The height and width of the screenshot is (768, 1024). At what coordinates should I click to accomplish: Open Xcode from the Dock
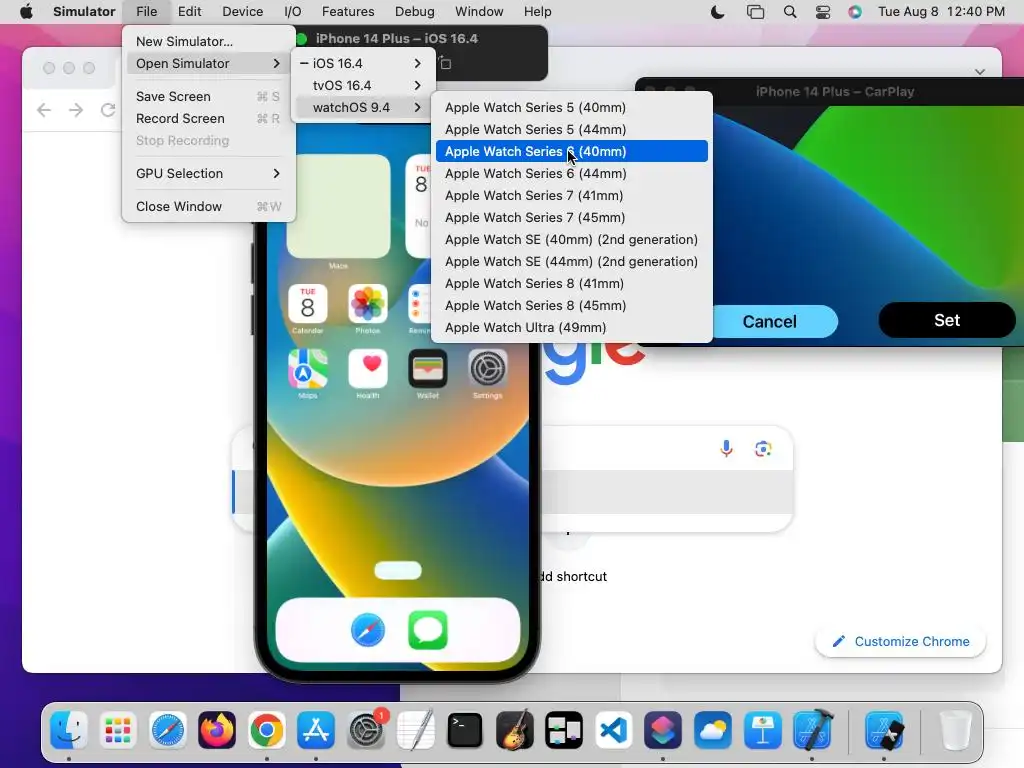tap(812, 729)
